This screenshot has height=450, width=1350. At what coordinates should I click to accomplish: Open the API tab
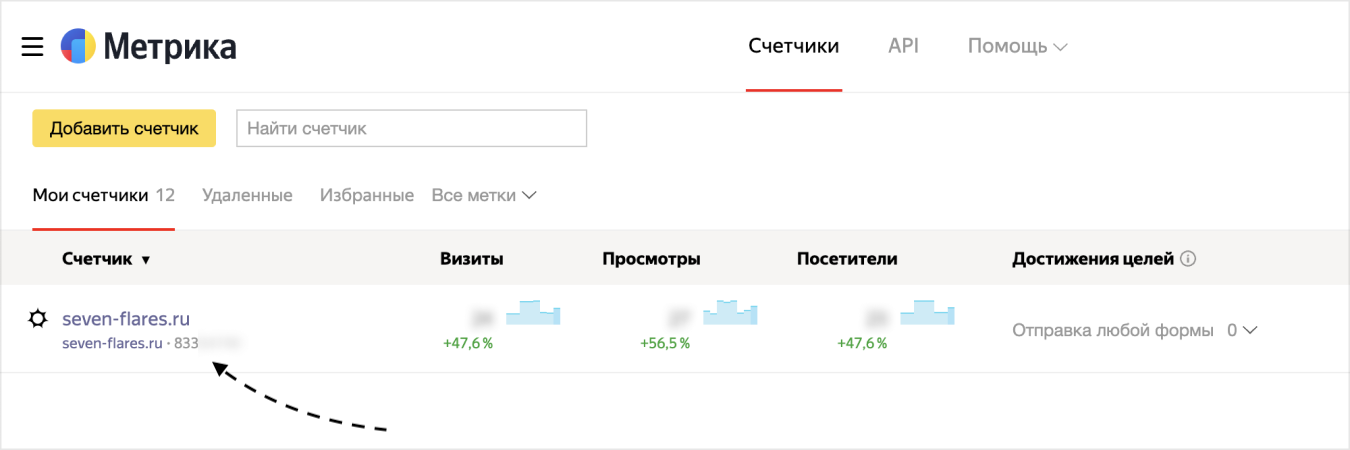tap(903, 46)
